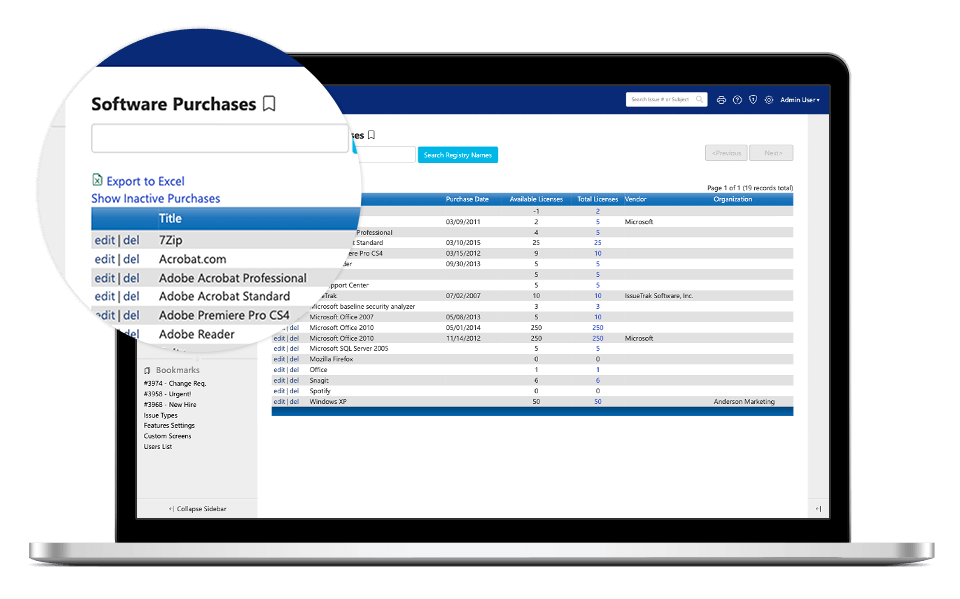Sort by the Organization column header
960x599 pixels.
[733, 199]
